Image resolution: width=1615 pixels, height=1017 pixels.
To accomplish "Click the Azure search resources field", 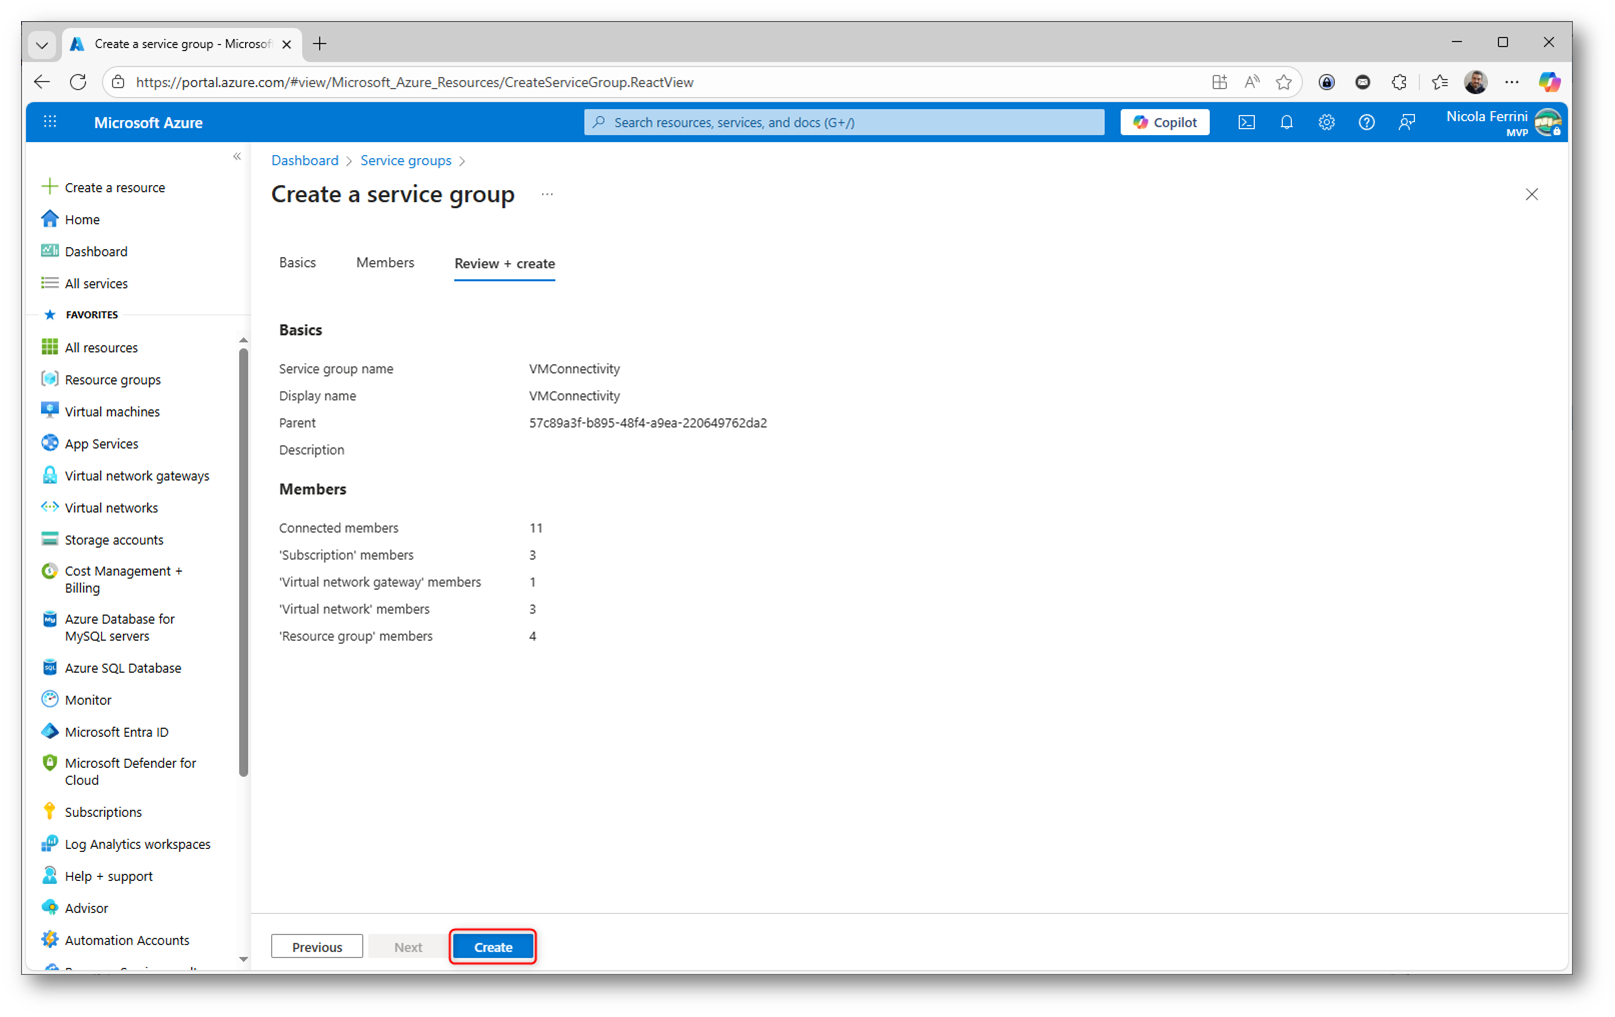I will pyautogui.click(x=844, y=122).
